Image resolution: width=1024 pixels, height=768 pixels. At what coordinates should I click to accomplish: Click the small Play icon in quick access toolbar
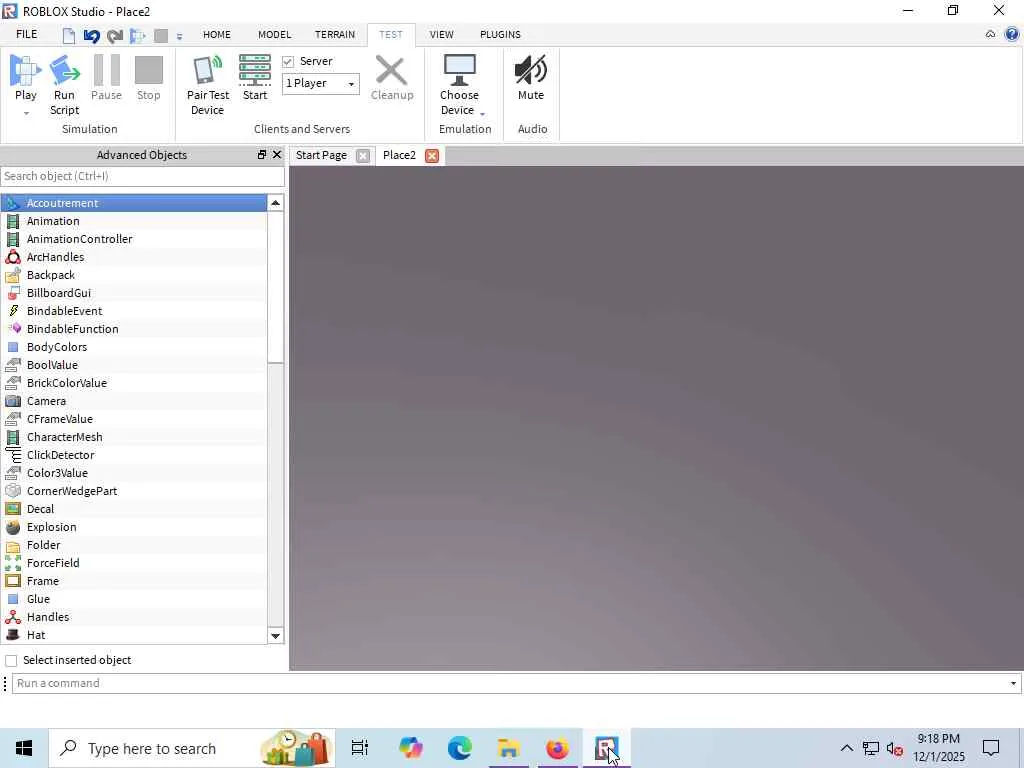(137, 35)
